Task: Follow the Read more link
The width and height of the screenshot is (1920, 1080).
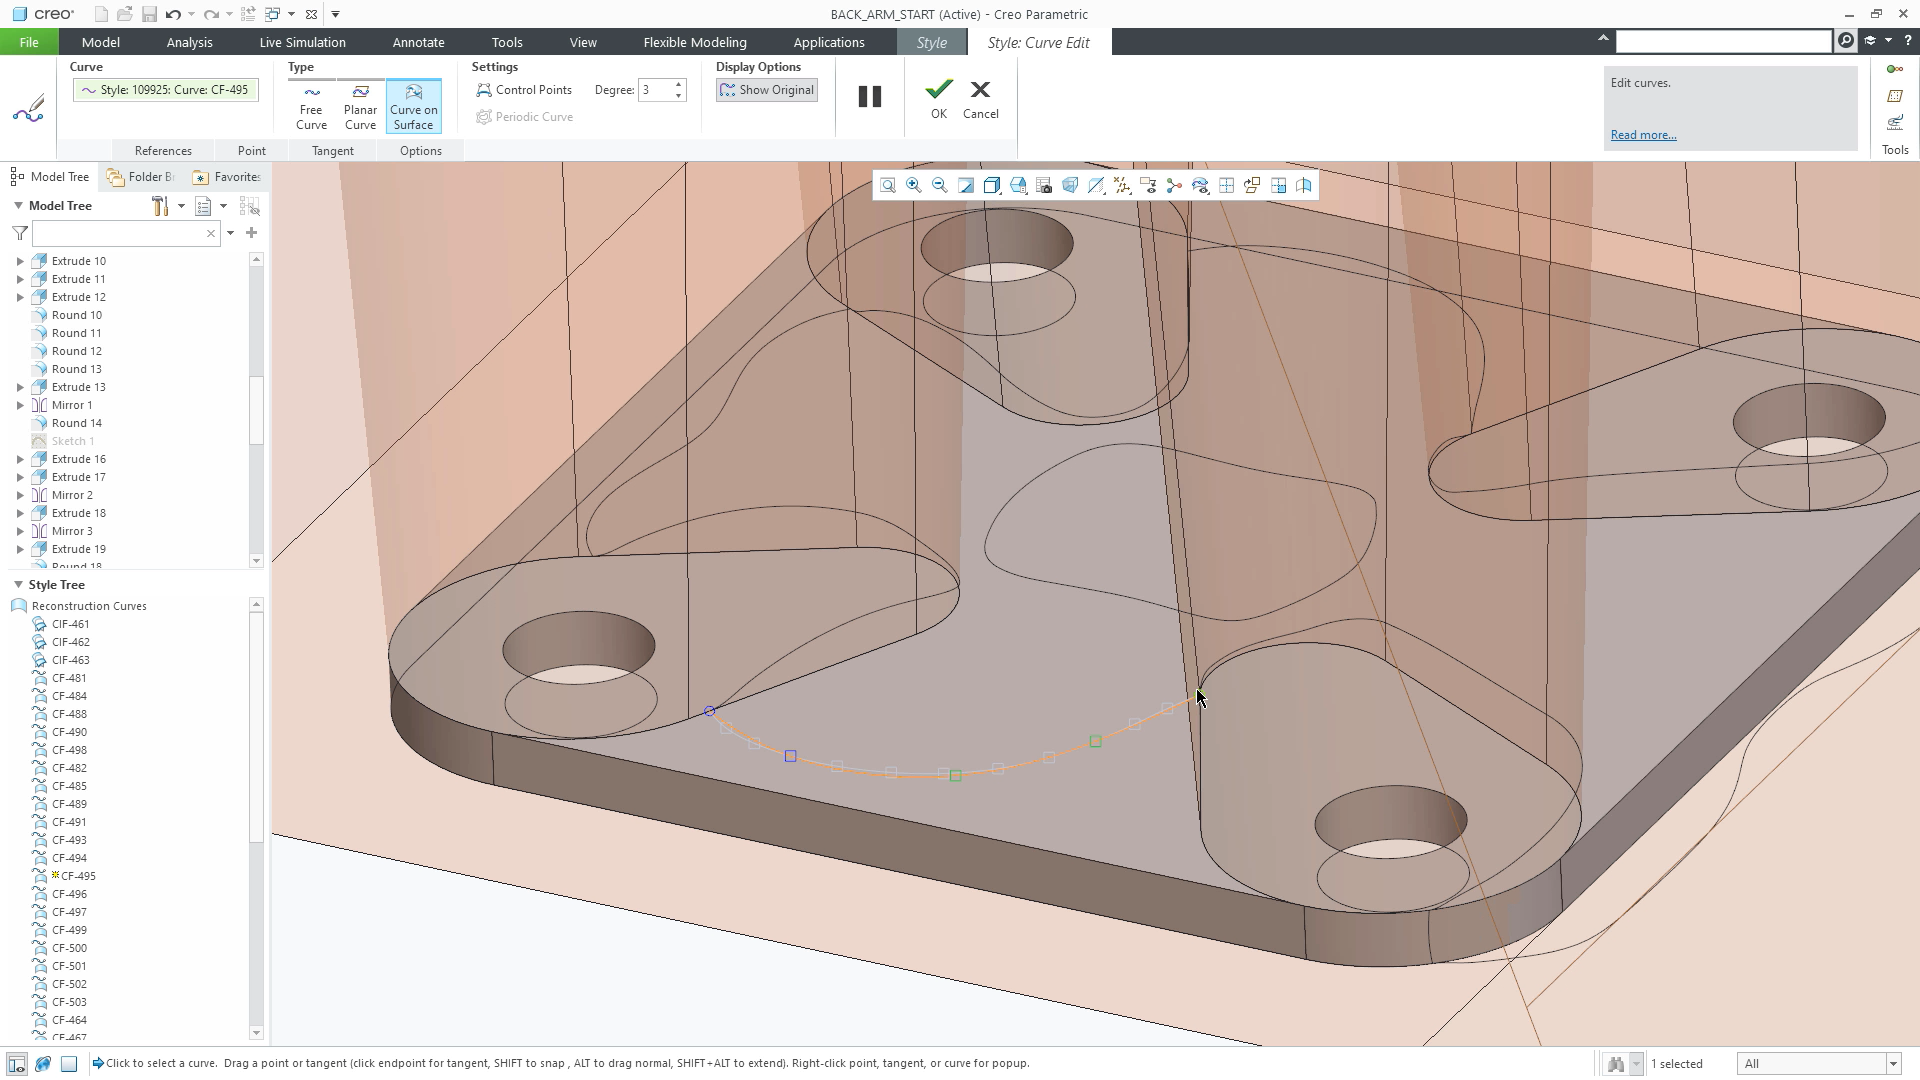Action: [1643, 135]
